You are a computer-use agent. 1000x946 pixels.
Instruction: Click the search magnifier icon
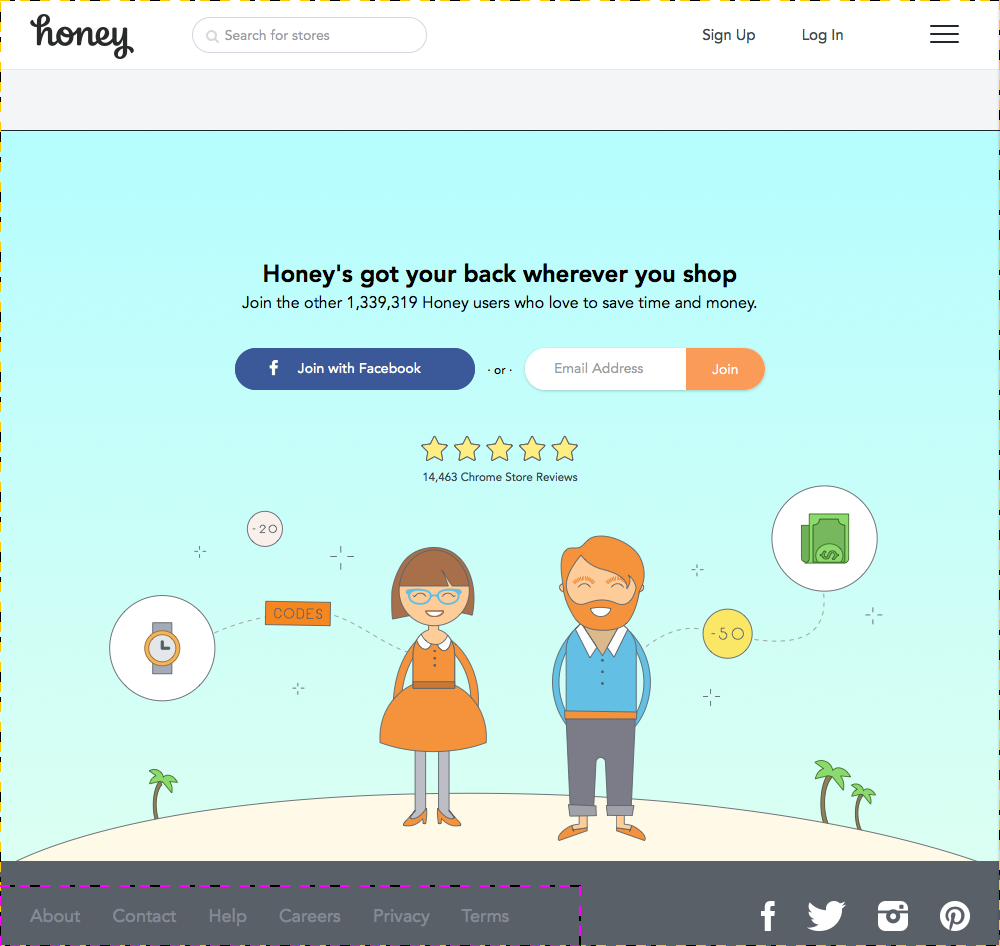212,36
